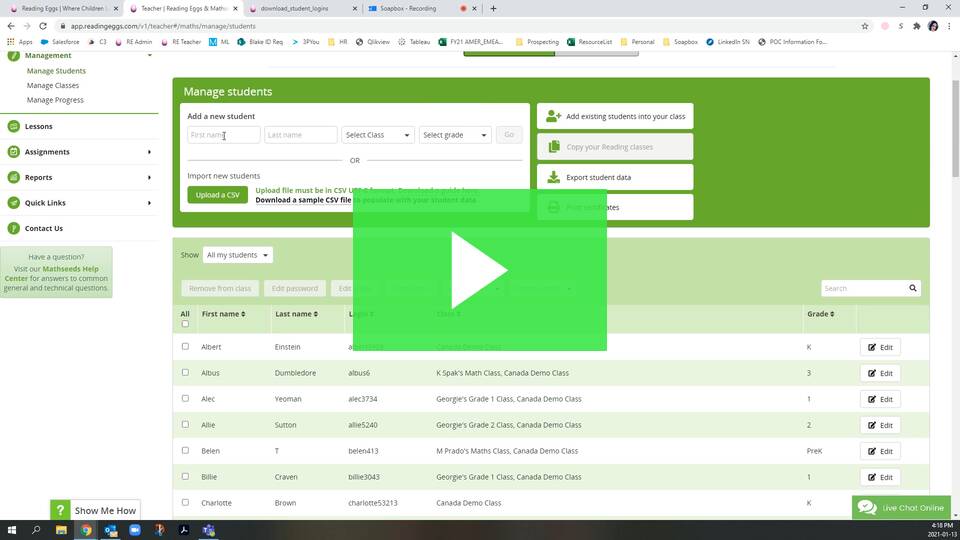Screen dimensions: 960x540
Task: Click the Live Chat Online speech bubble icon
Action: (x=867, y=508)
